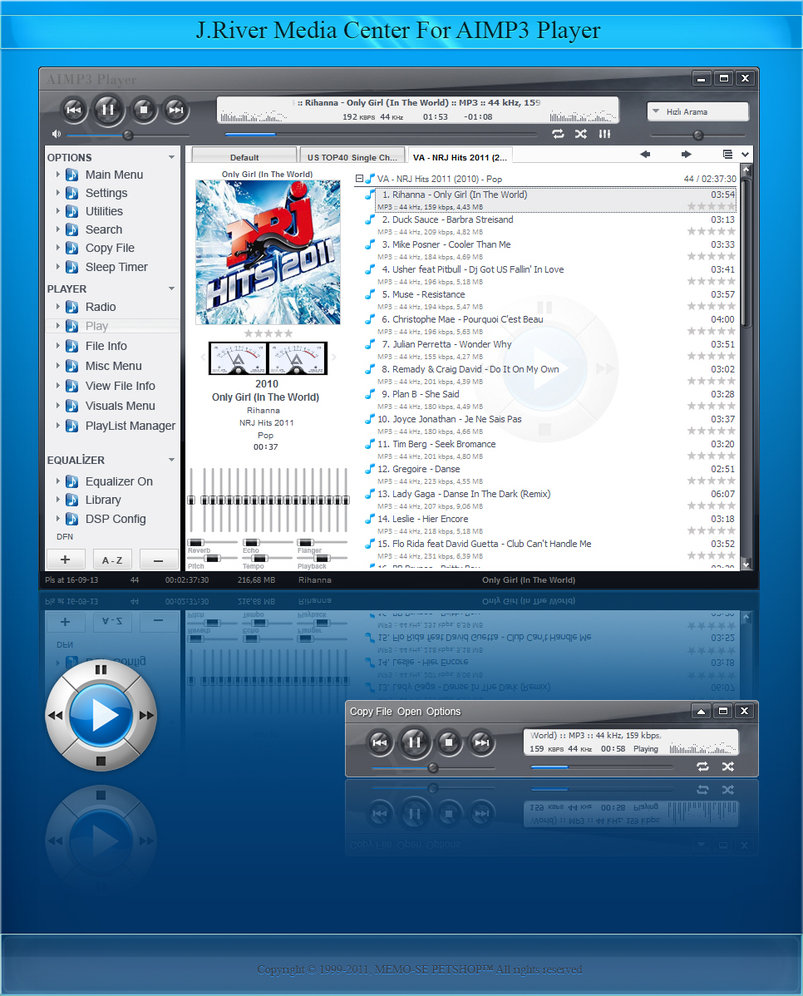Switch to the Default playlist tab
The height and width of the screenshot is (996, 803).
(x=245, y=157)
